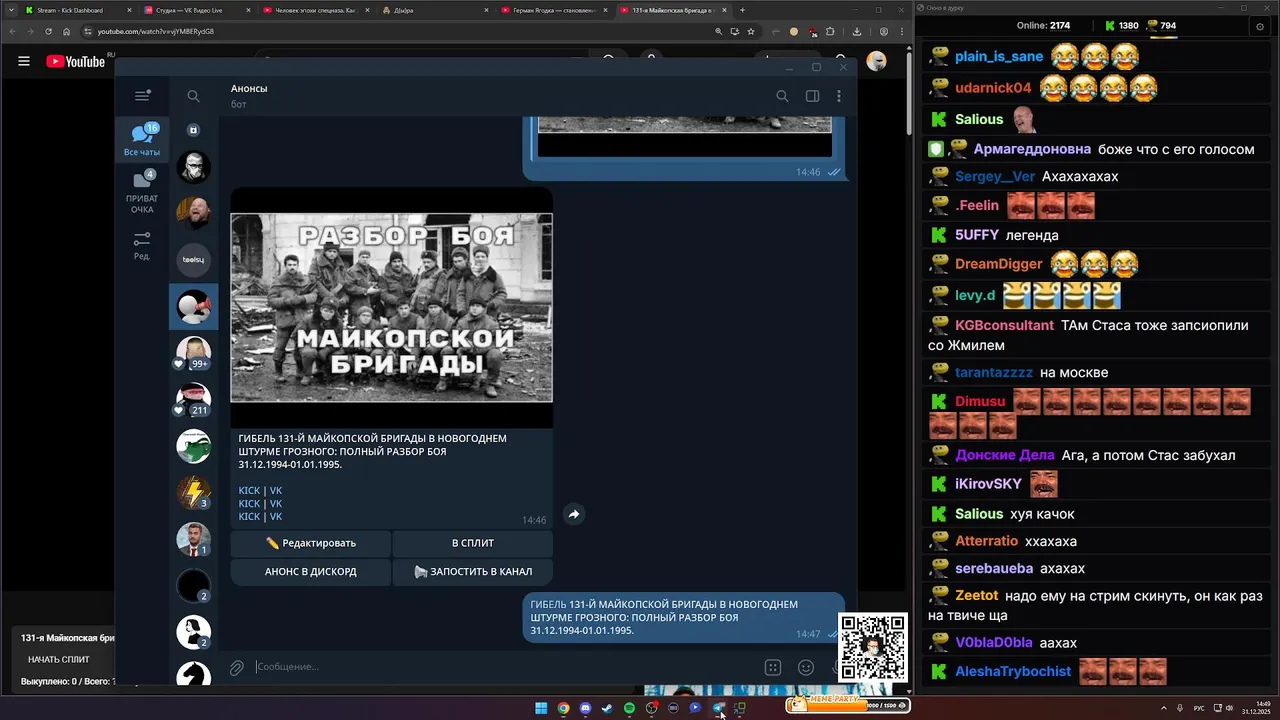Click username KGBconsultant in chat
This screenshot has height=720, width=1280.
[1004, 325]
